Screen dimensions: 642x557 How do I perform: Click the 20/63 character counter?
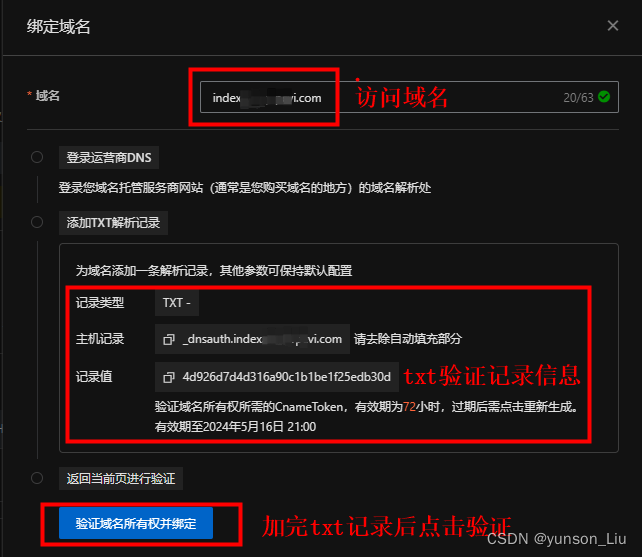578,97
